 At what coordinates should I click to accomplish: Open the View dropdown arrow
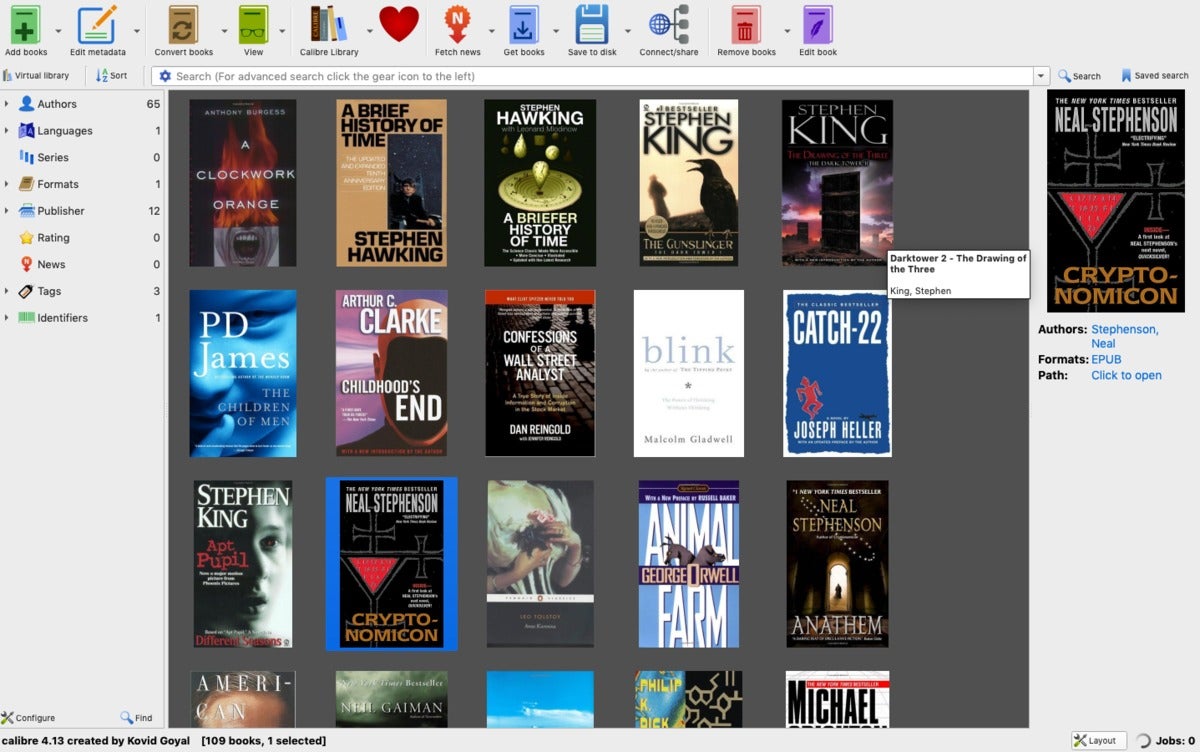pyautogui.click(x=283, y=31)
